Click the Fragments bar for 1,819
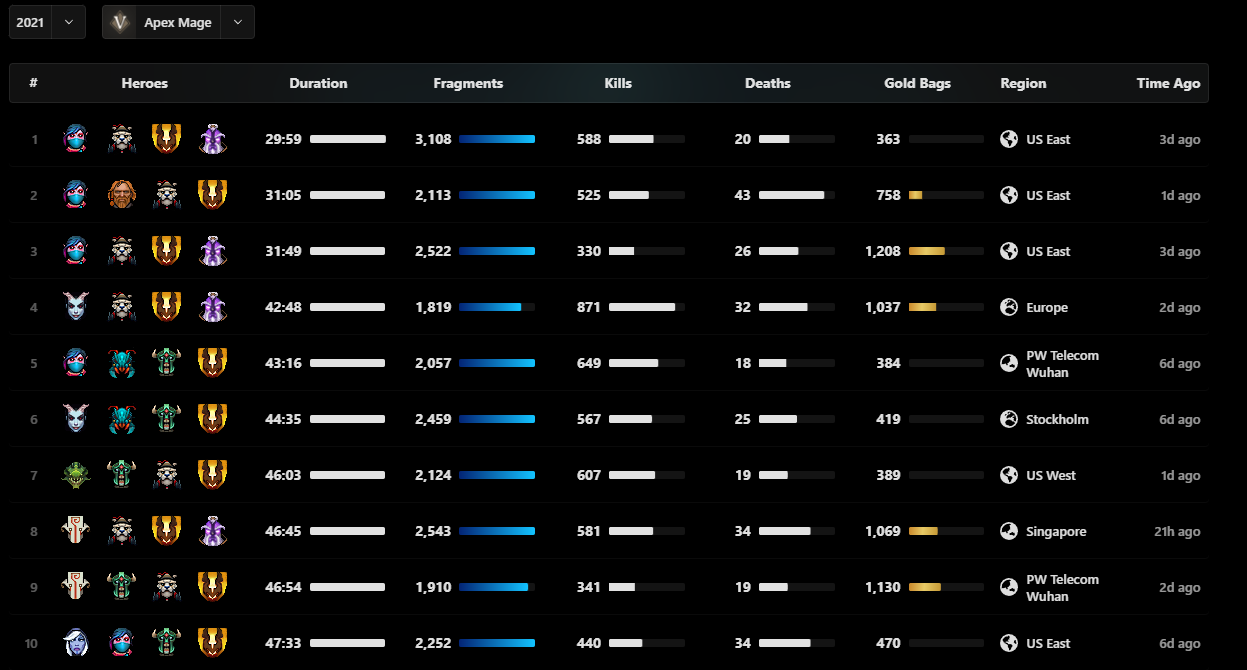 point(497,307)
